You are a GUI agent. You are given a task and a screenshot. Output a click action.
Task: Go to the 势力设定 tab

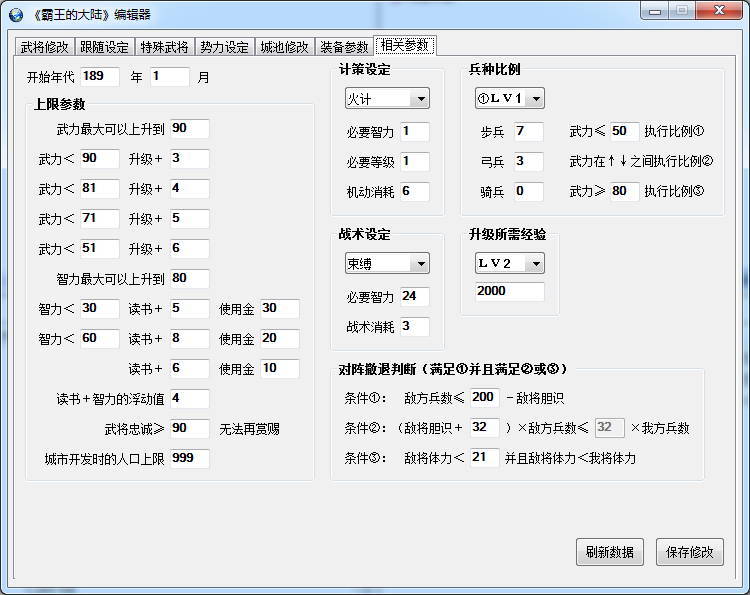click(224, 47)
